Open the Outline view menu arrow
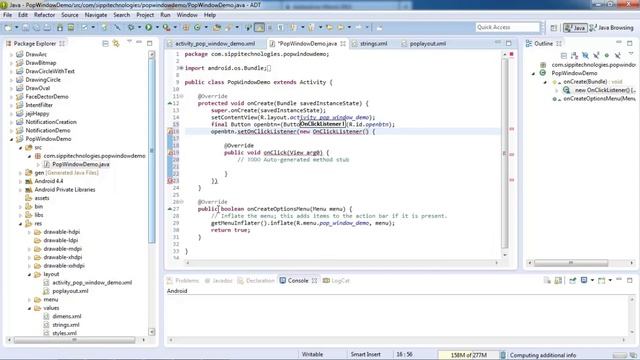Image resolution: width=640 pixels, height=360 pixels. 631,53
